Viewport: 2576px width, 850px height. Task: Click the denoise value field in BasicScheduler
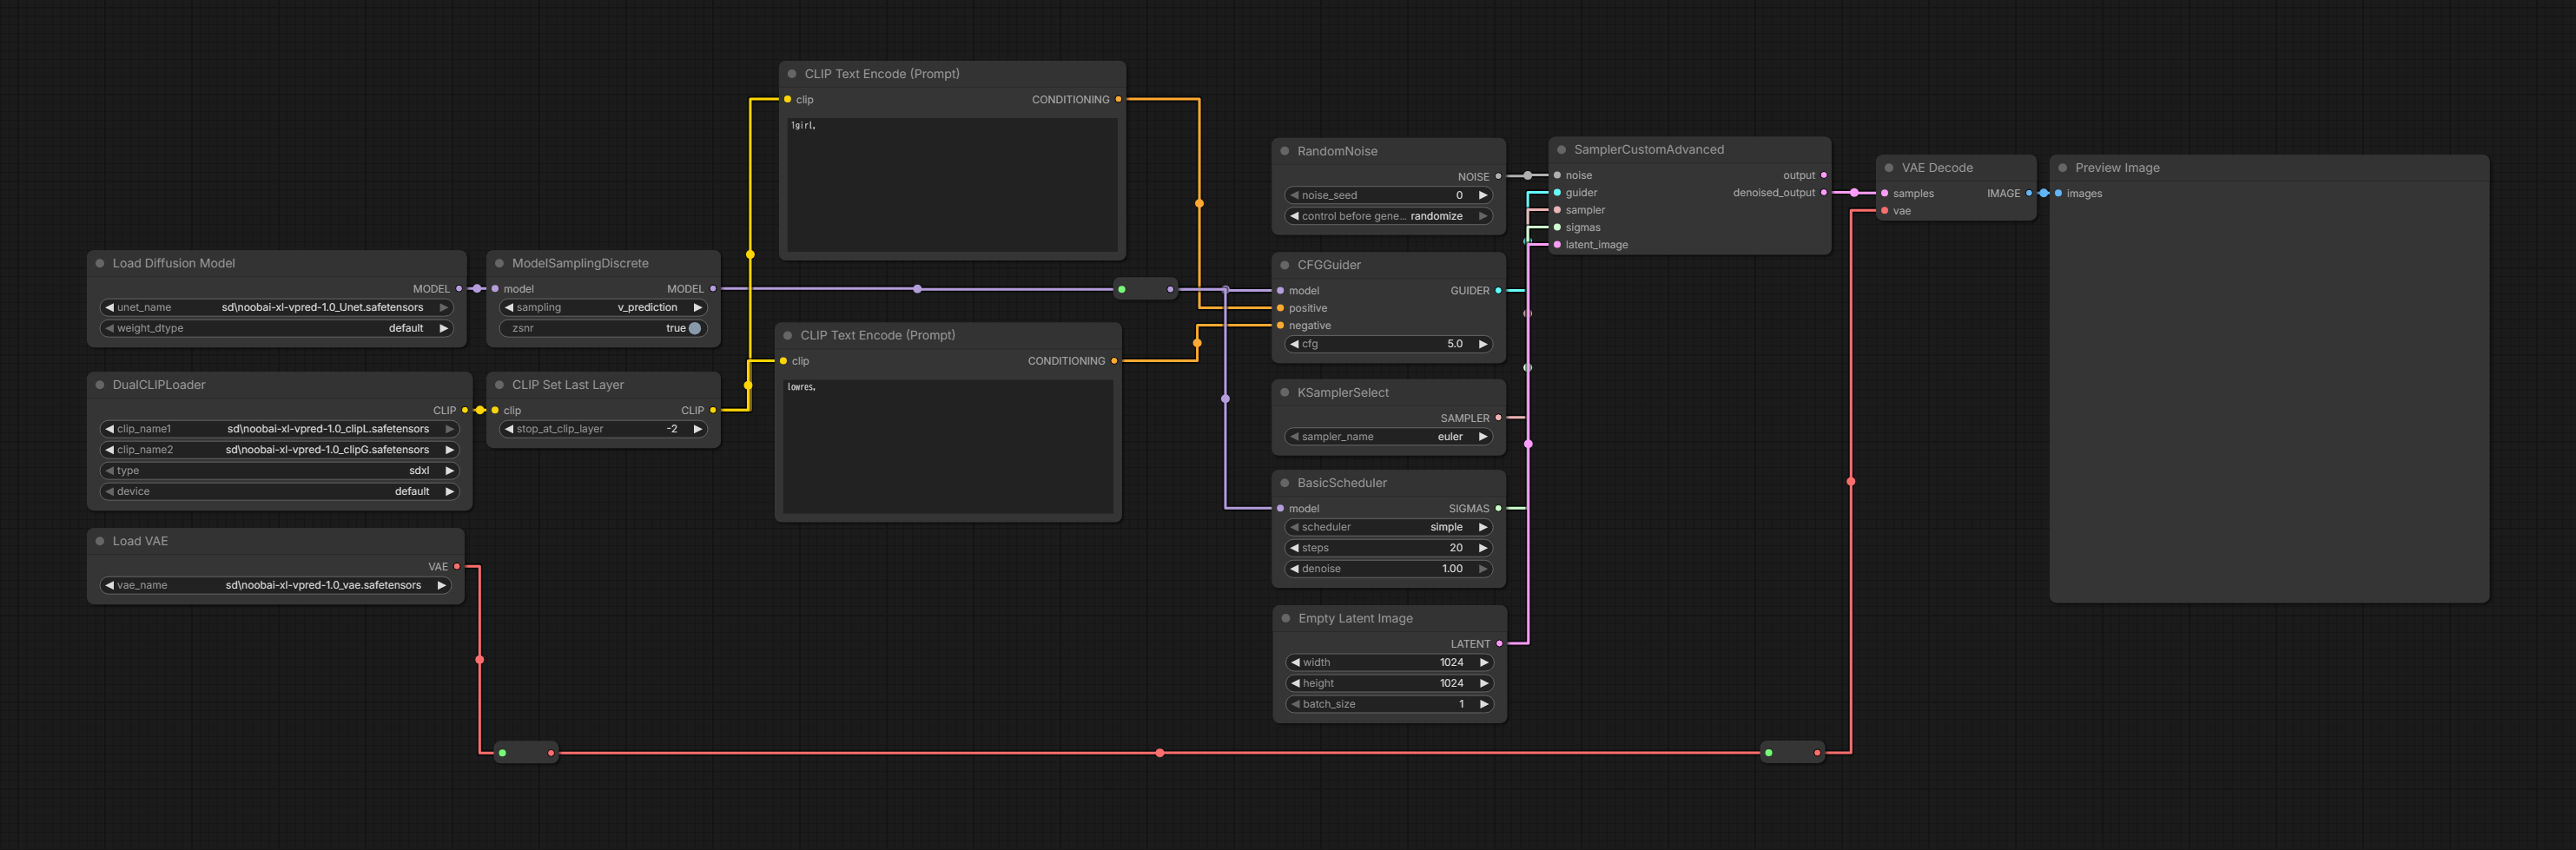(x=1388, y=569)
